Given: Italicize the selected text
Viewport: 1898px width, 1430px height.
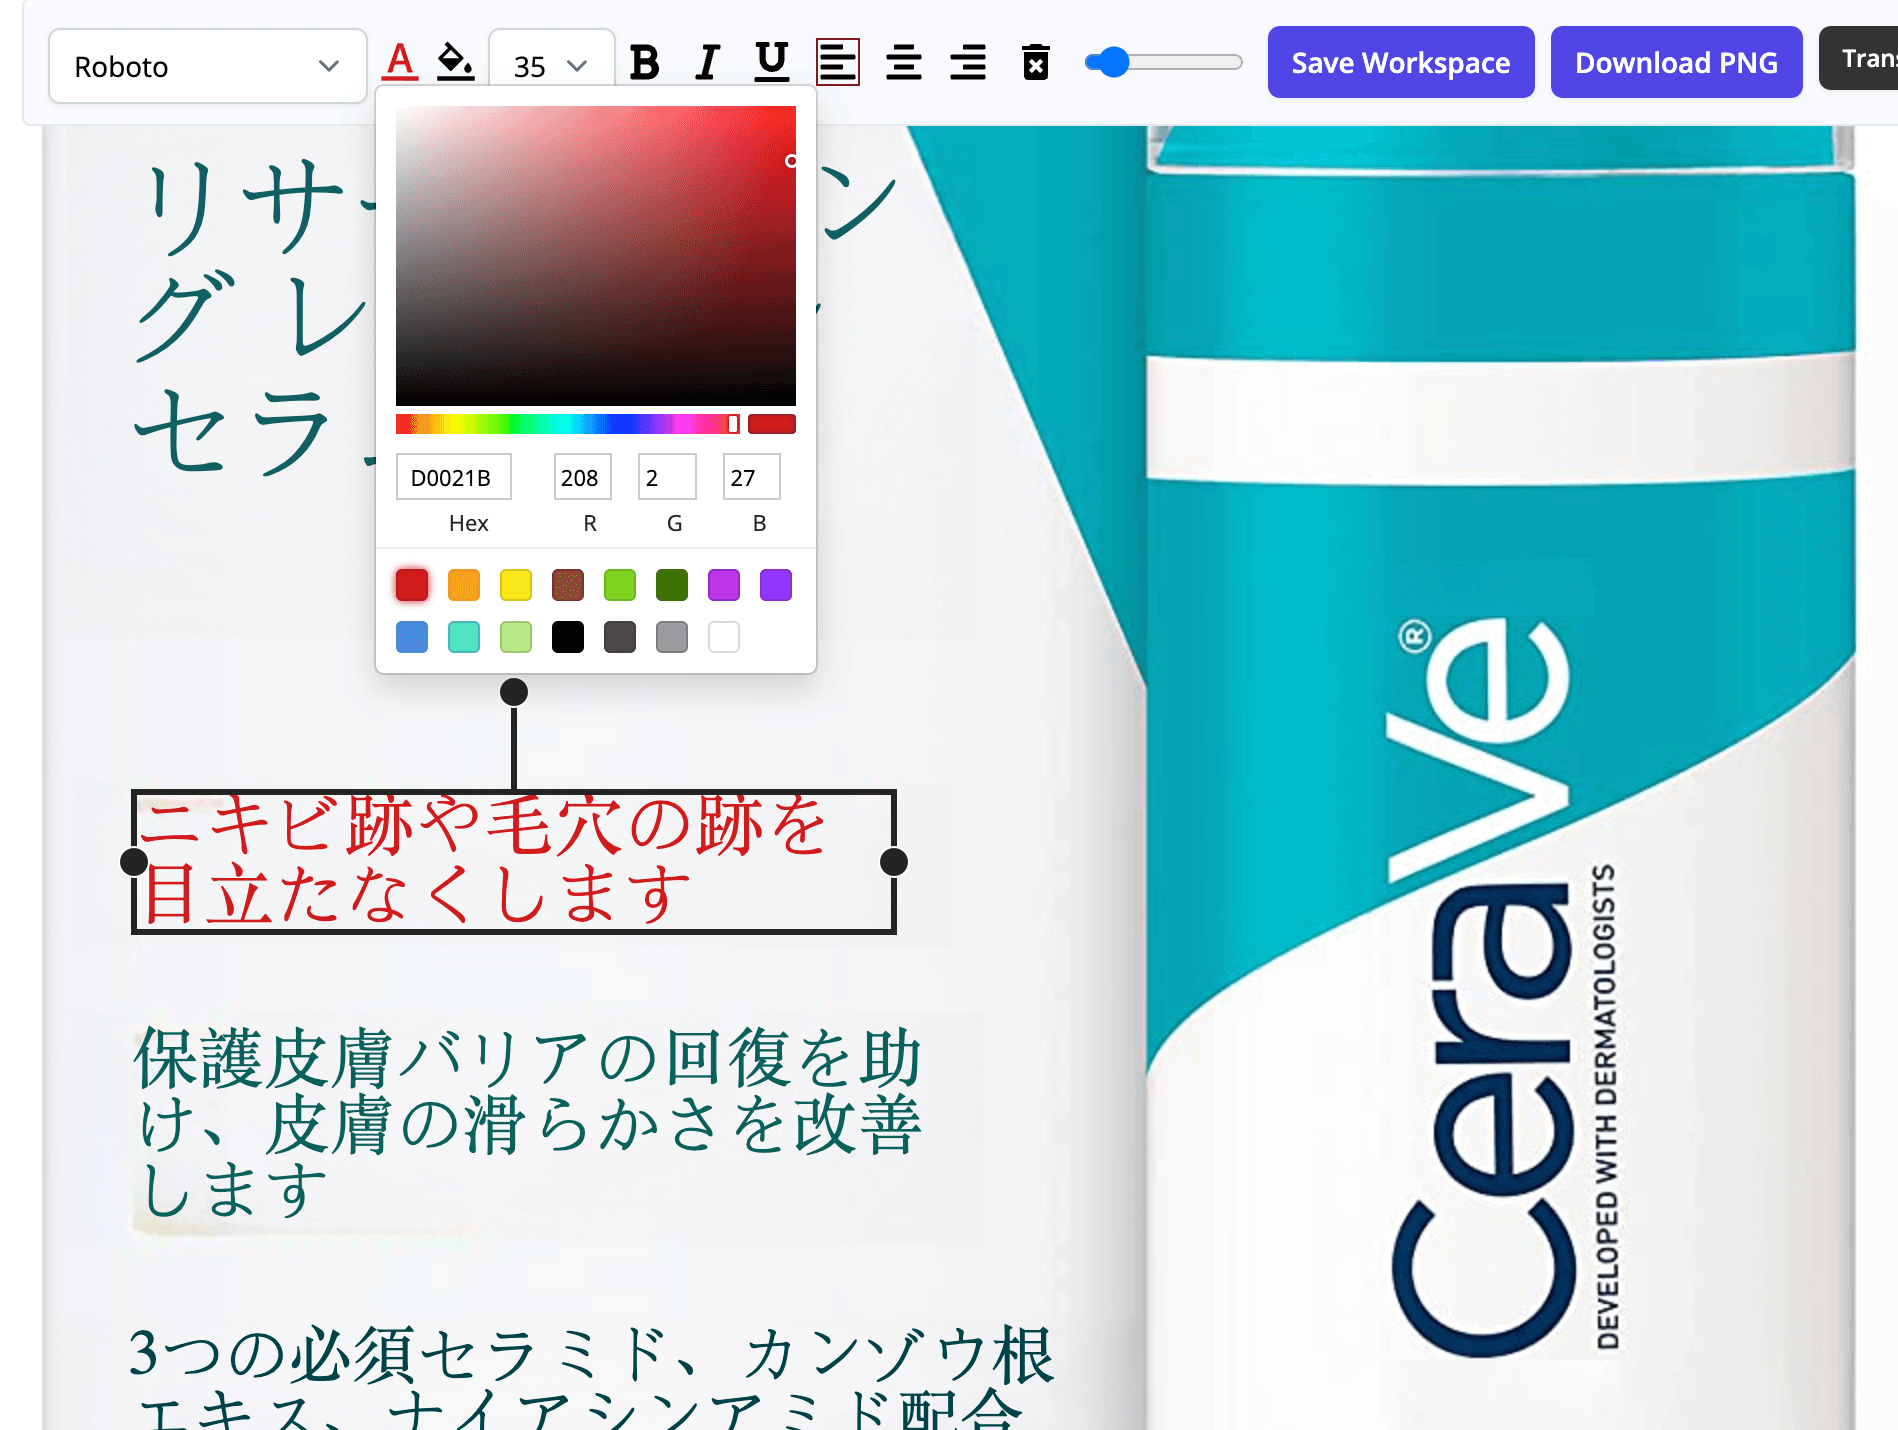Looking at the screenshot, I should pyautogui.click(x=706, y=62).
